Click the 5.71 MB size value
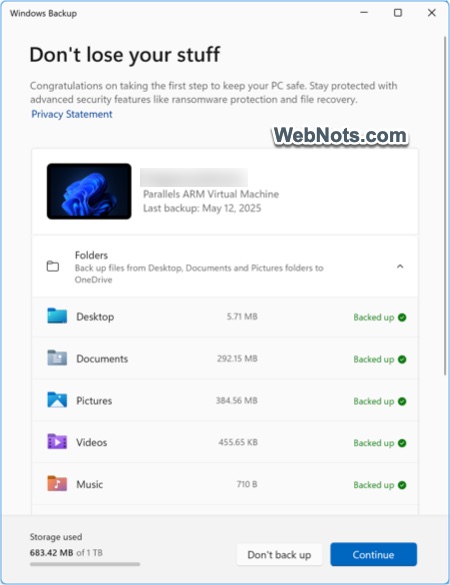Image resolution: width=450 pixels, height=585 pixels. pyautogui.click(x=242, y=316)
